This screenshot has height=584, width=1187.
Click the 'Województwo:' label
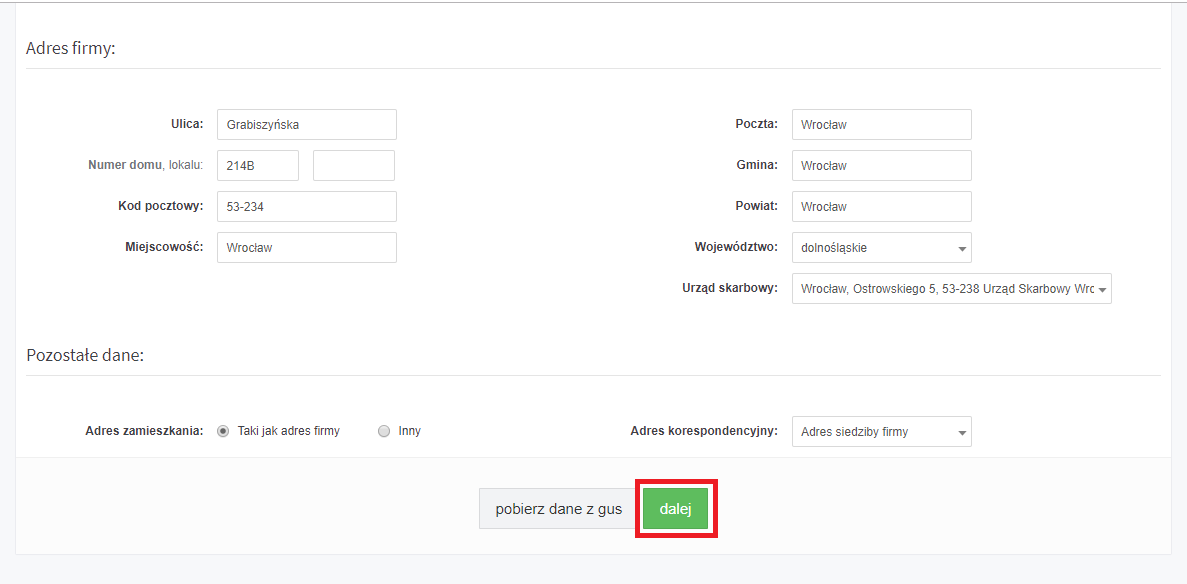[x=736, y=247]
